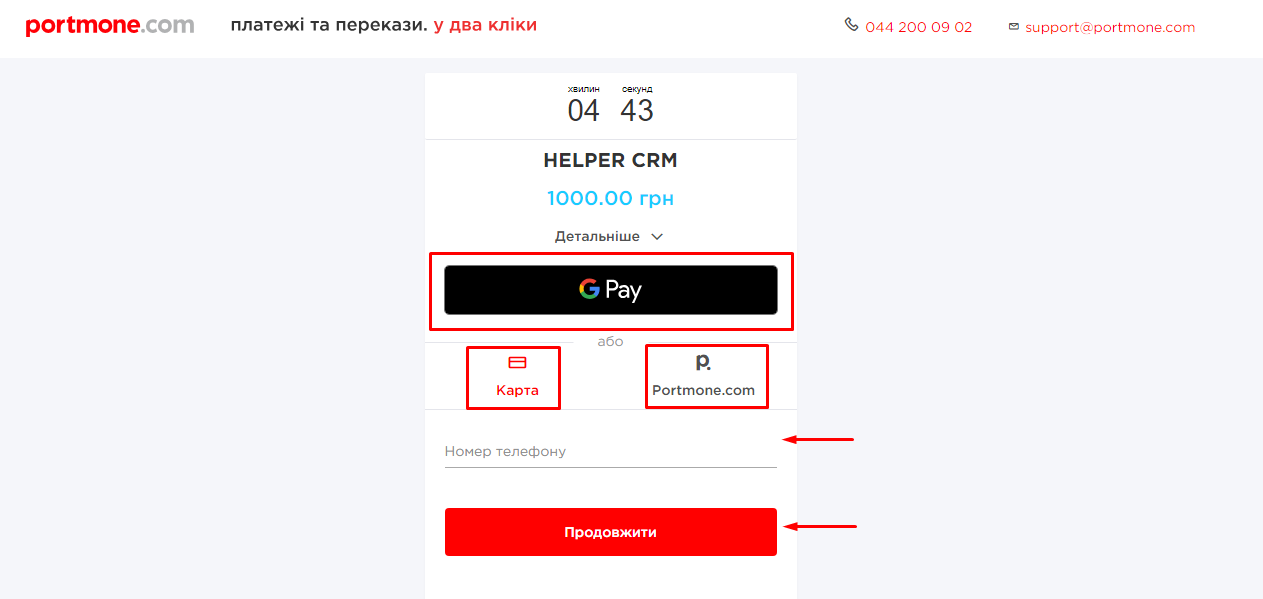Screen dimensions: 1263x599
Task: Click the minutes countdown value 04
Action: pos(583,111)
